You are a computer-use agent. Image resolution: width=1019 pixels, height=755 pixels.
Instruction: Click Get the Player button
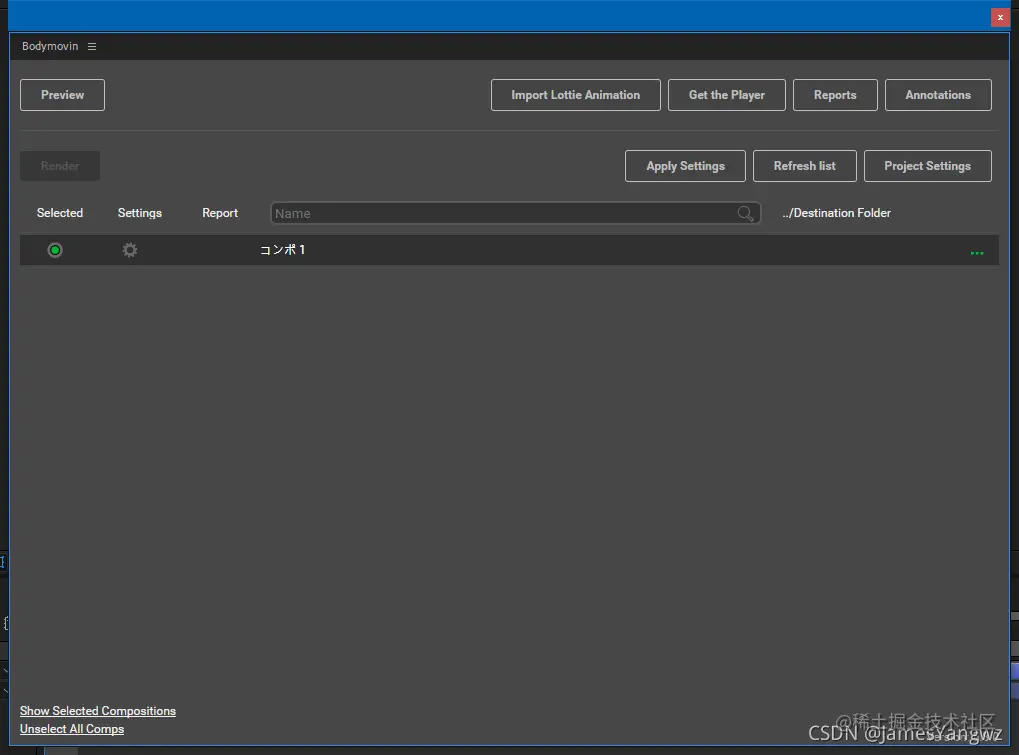pyautogui.click(x=727, y=95)
